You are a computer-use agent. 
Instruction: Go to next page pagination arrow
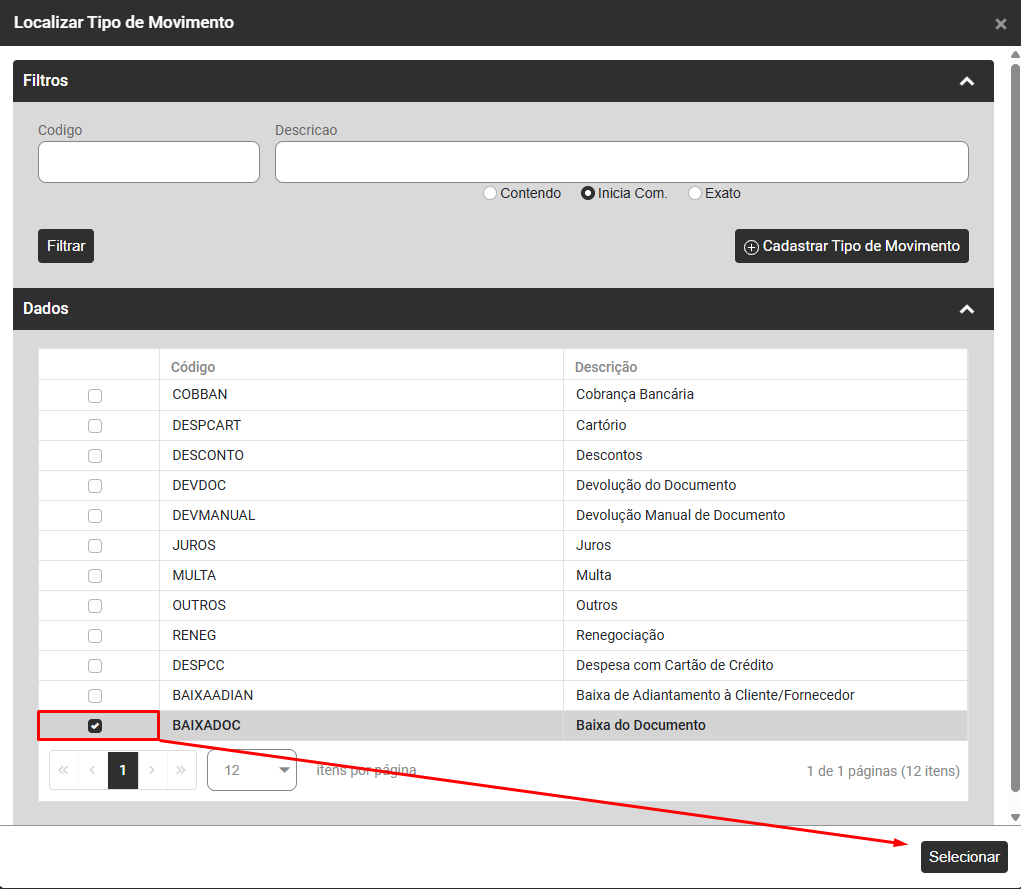152,770
